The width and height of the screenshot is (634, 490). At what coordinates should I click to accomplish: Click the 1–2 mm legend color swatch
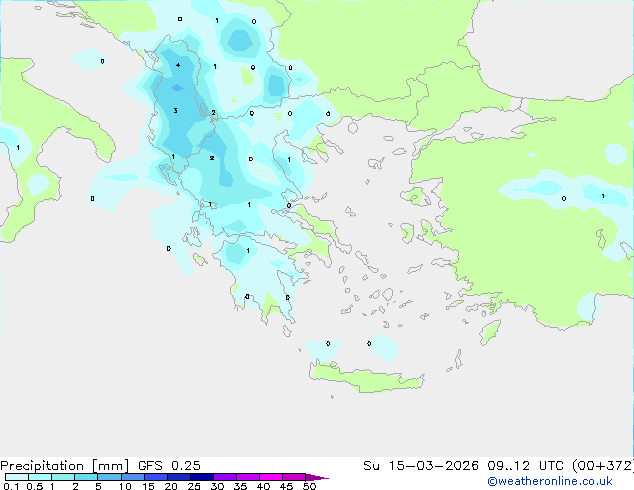(x=63, y=477)
